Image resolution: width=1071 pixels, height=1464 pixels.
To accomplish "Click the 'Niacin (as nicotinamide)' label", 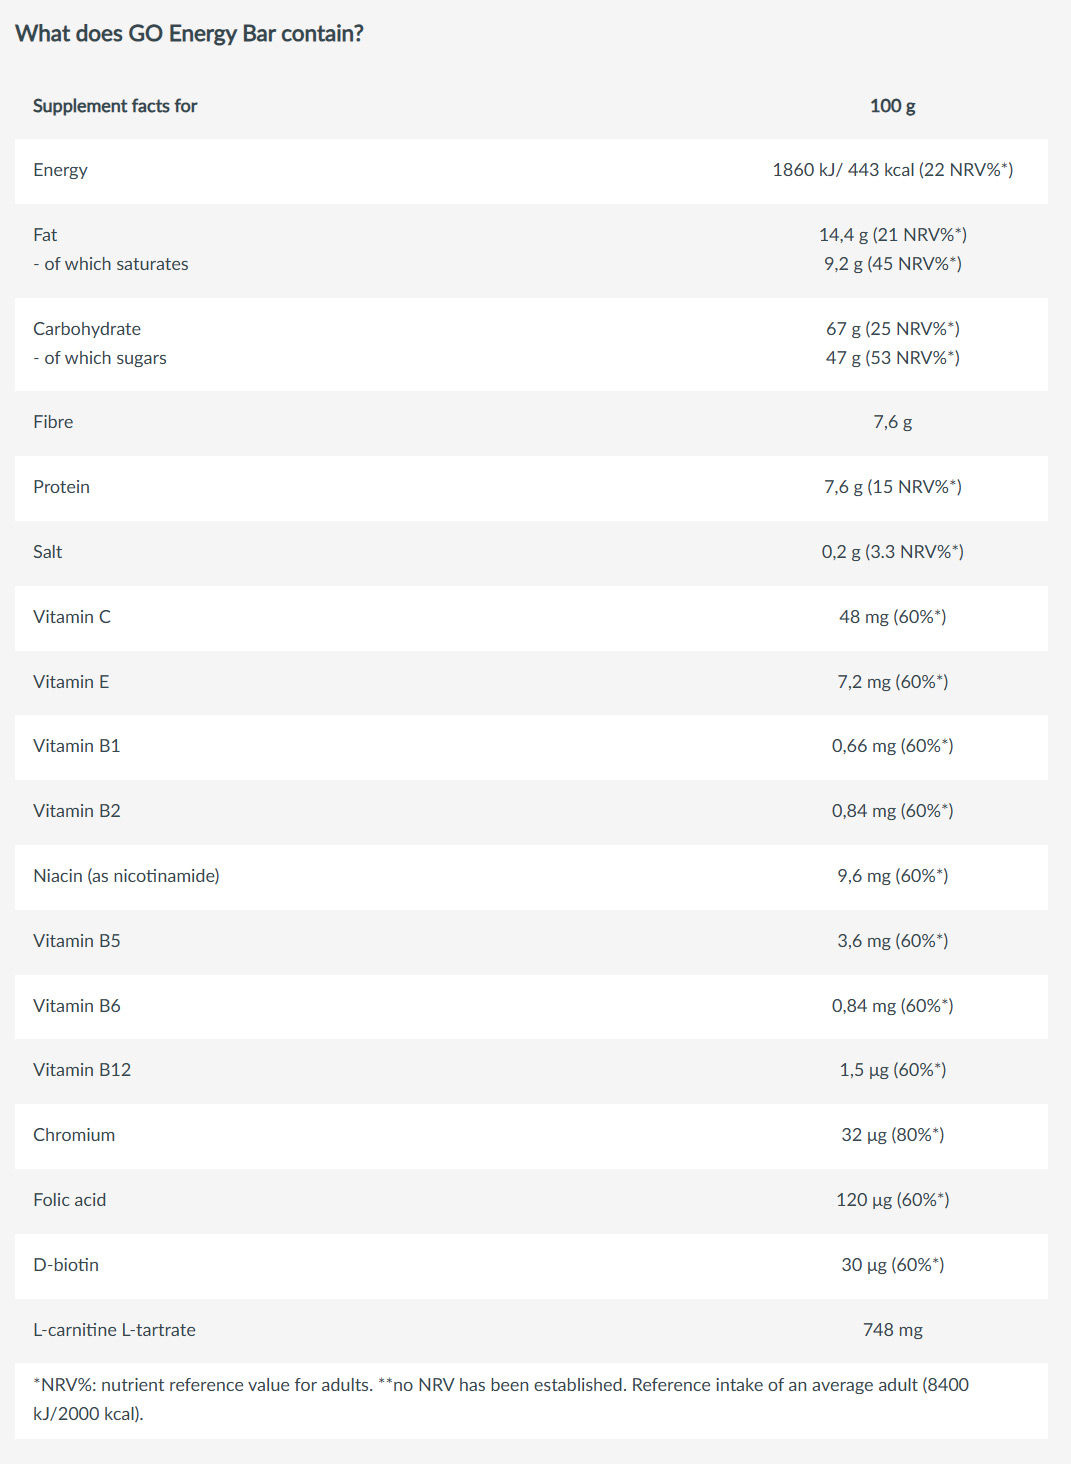I will pyautogui.click(x=126, y=876).
